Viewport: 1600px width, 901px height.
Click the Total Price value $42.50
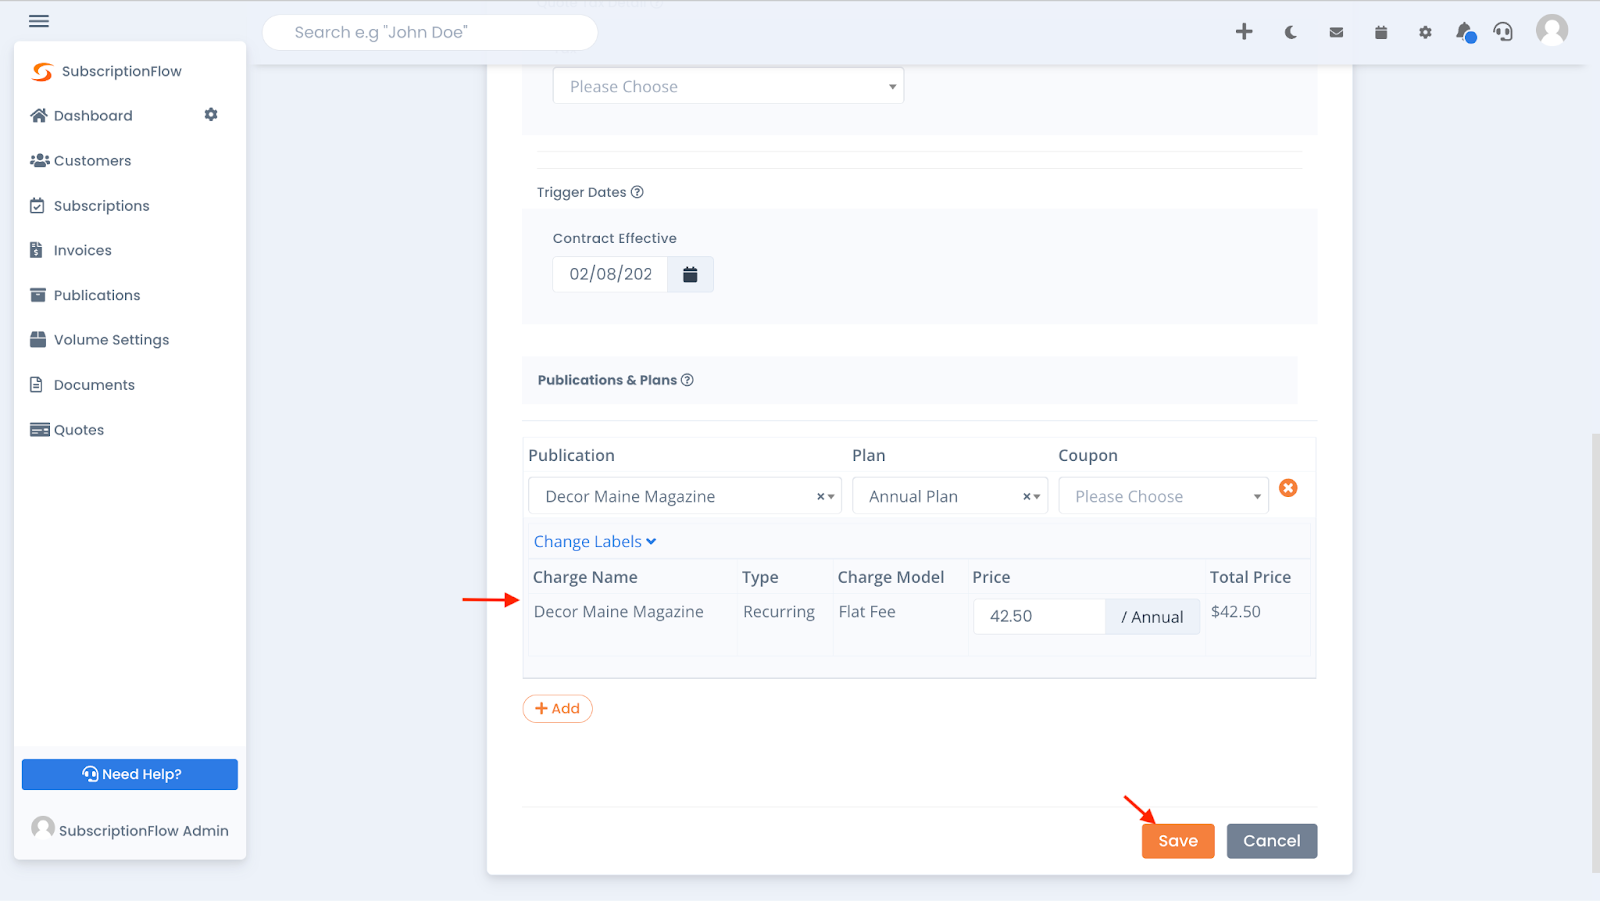click(x=1236, y=612)
